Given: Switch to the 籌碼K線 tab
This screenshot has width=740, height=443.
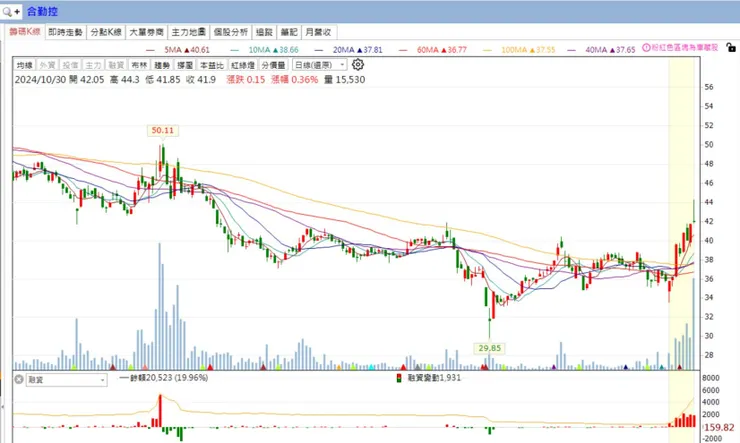Looking at the screenshot, I should [25, 32].
